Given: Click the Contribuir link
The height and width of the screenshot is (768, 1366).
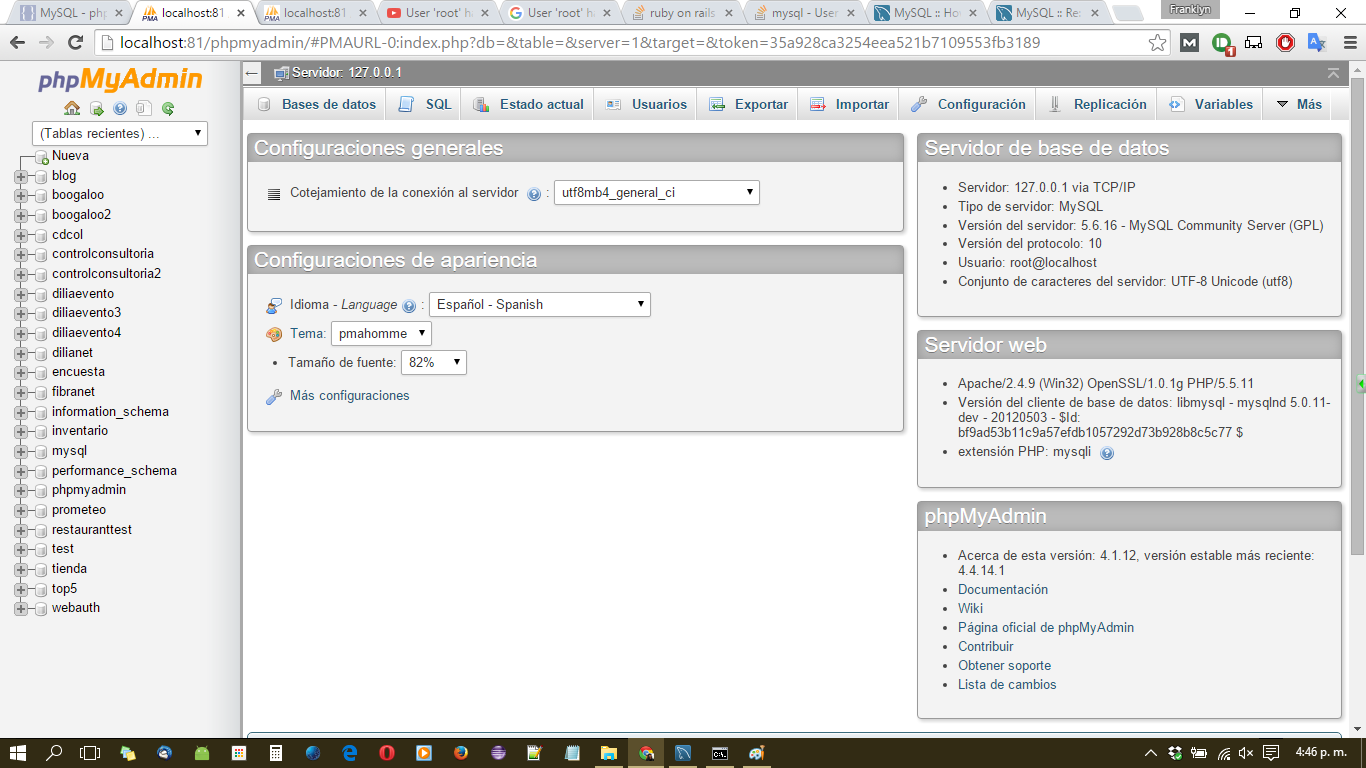Looking at the screenshot, I should (x=986, y=647).
